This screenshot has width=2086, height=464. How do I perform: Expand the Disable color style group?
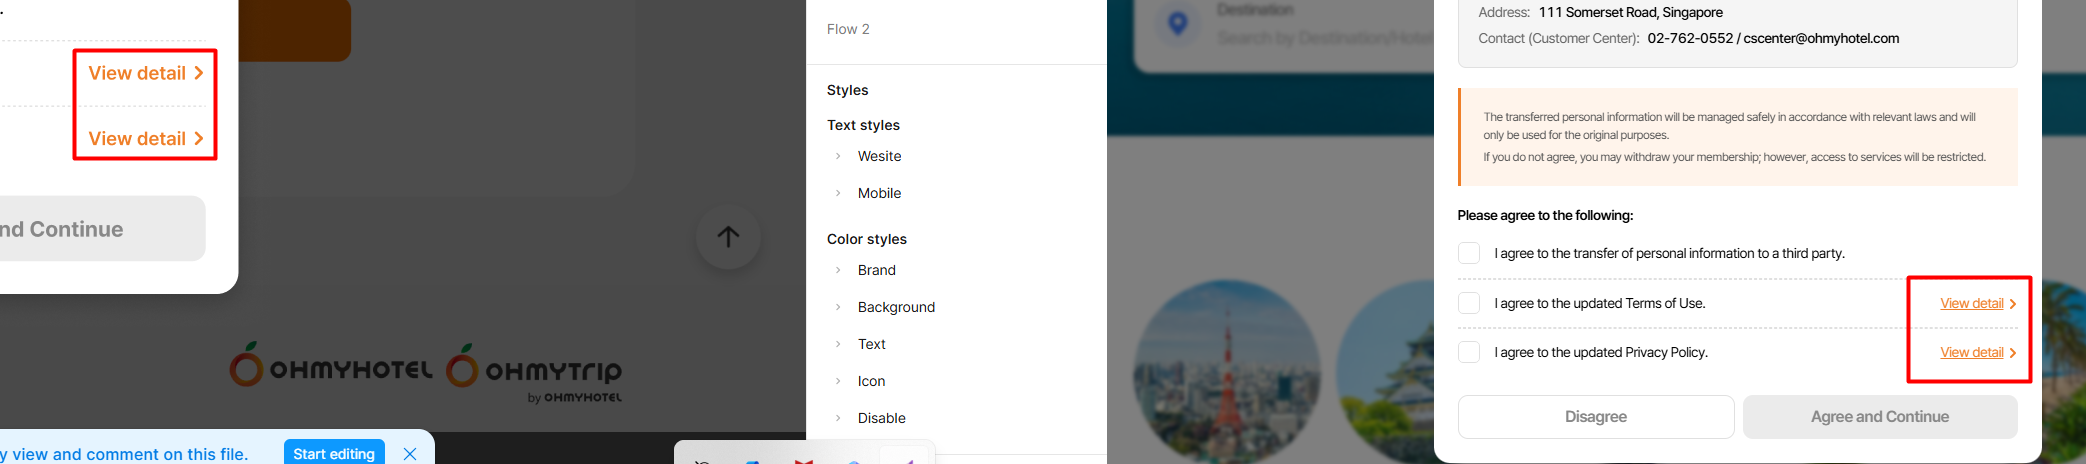click(838, 418)
